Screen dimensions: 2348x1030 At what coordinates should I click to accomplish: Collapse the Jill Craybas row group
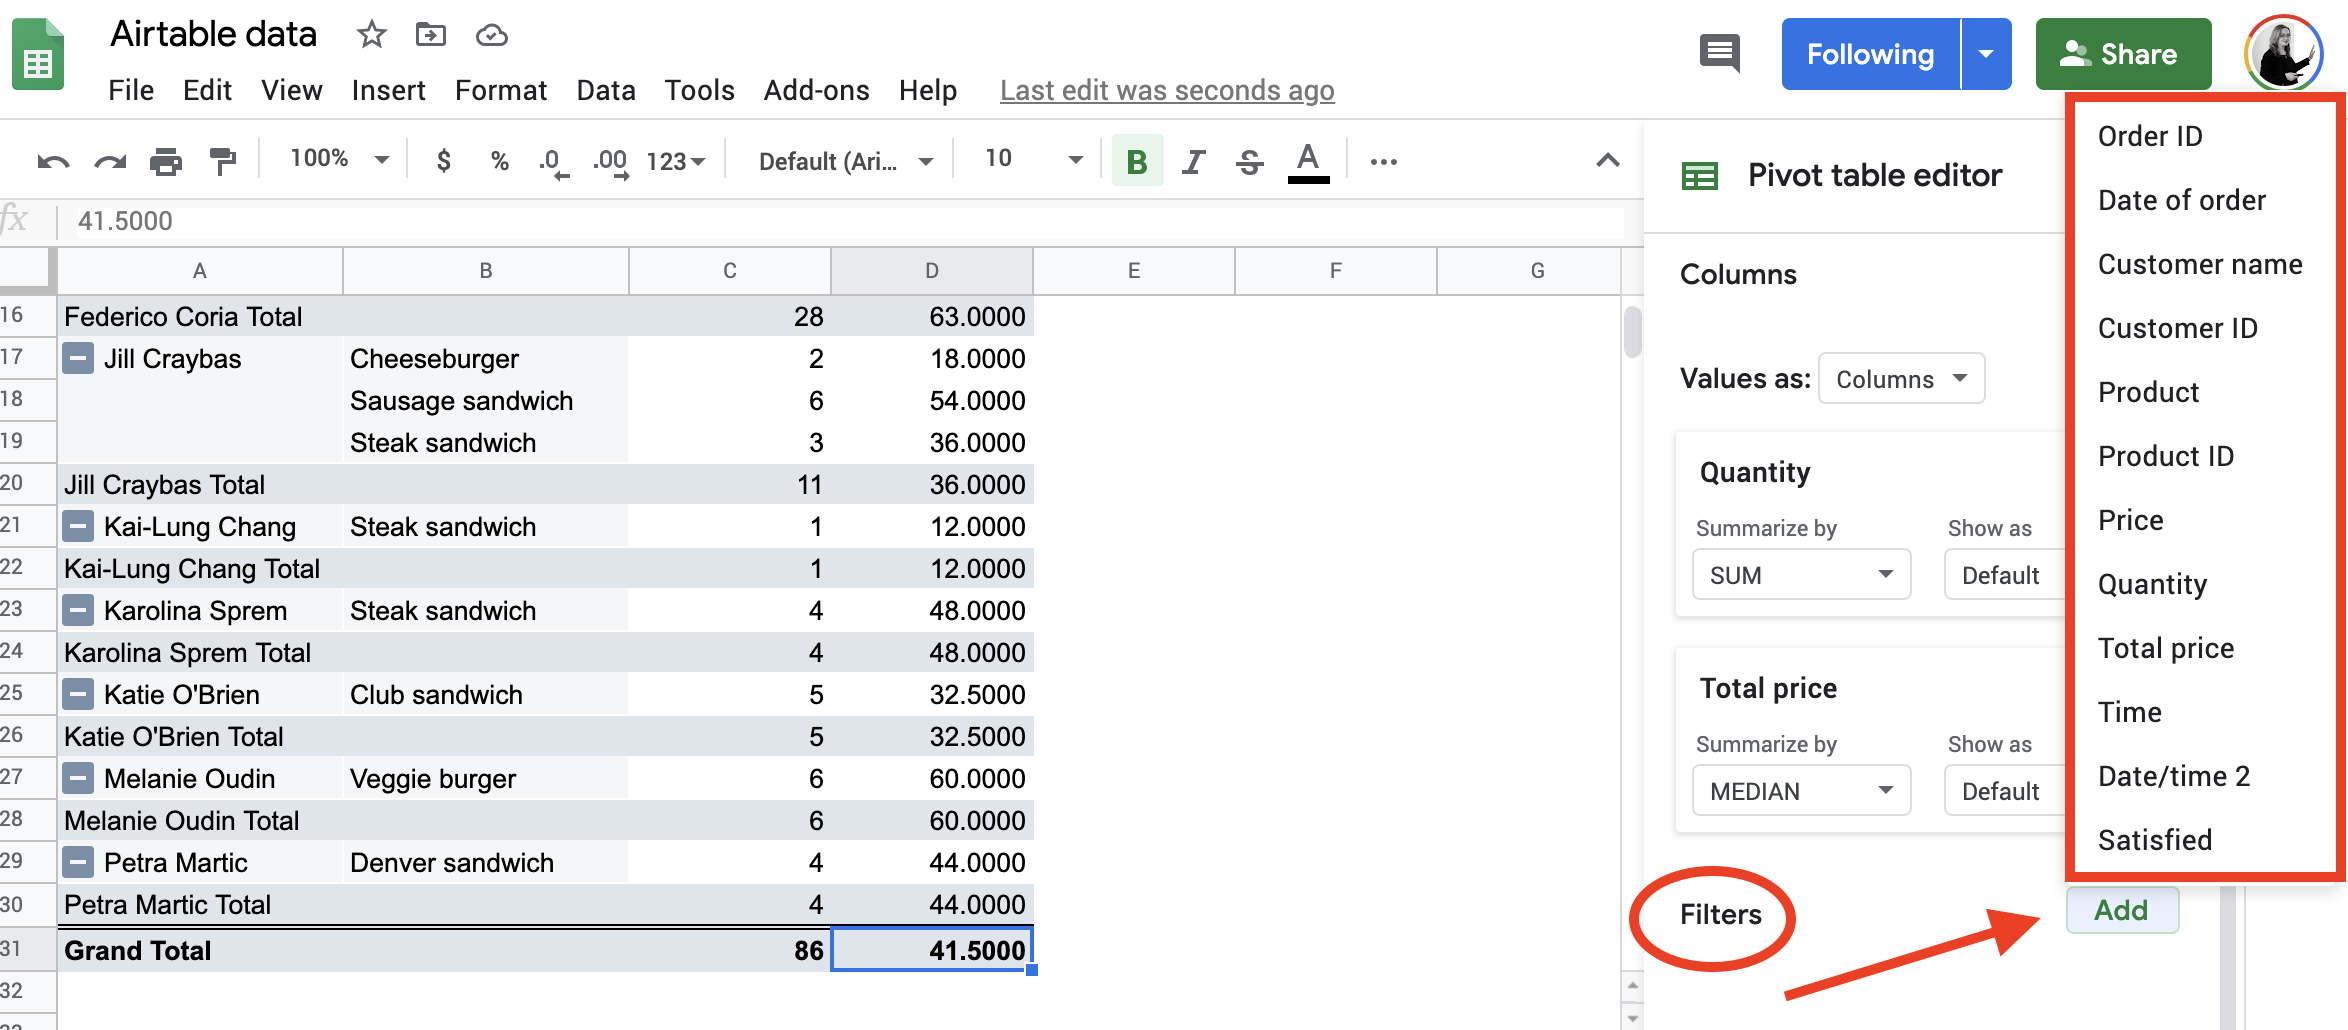tap(77, 358)
